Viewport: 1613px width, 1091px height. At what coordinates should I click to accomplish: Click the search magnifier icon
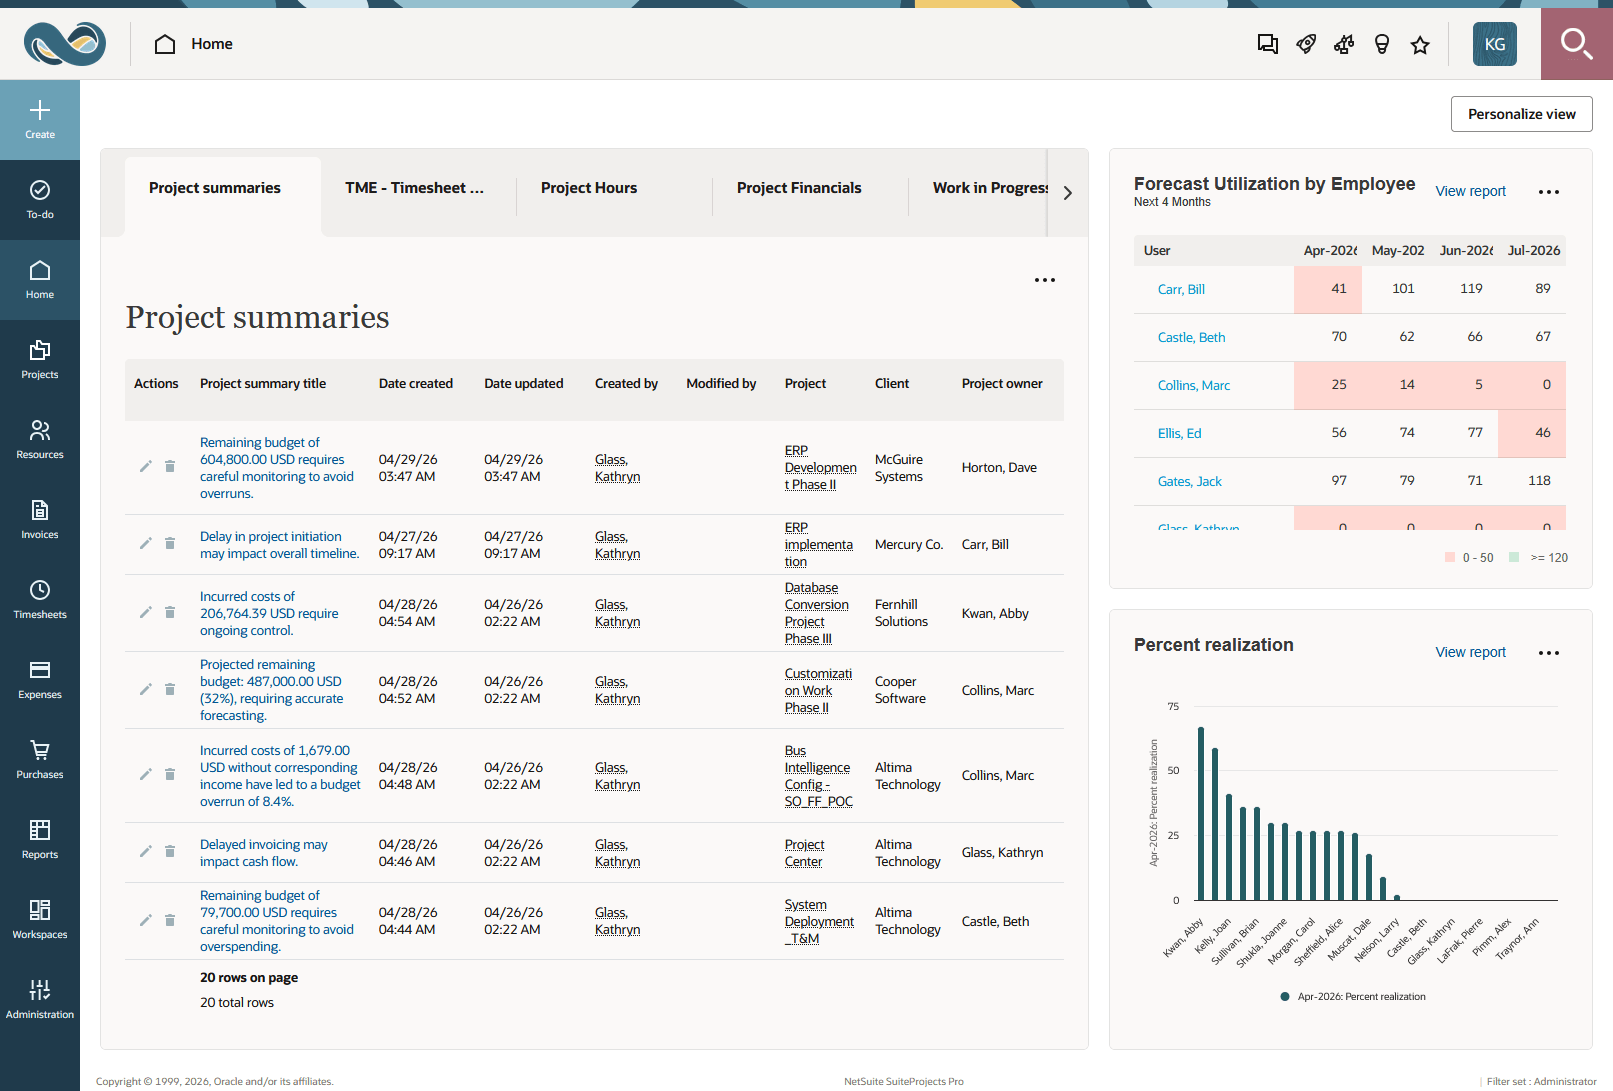[x=1576, y=44]
